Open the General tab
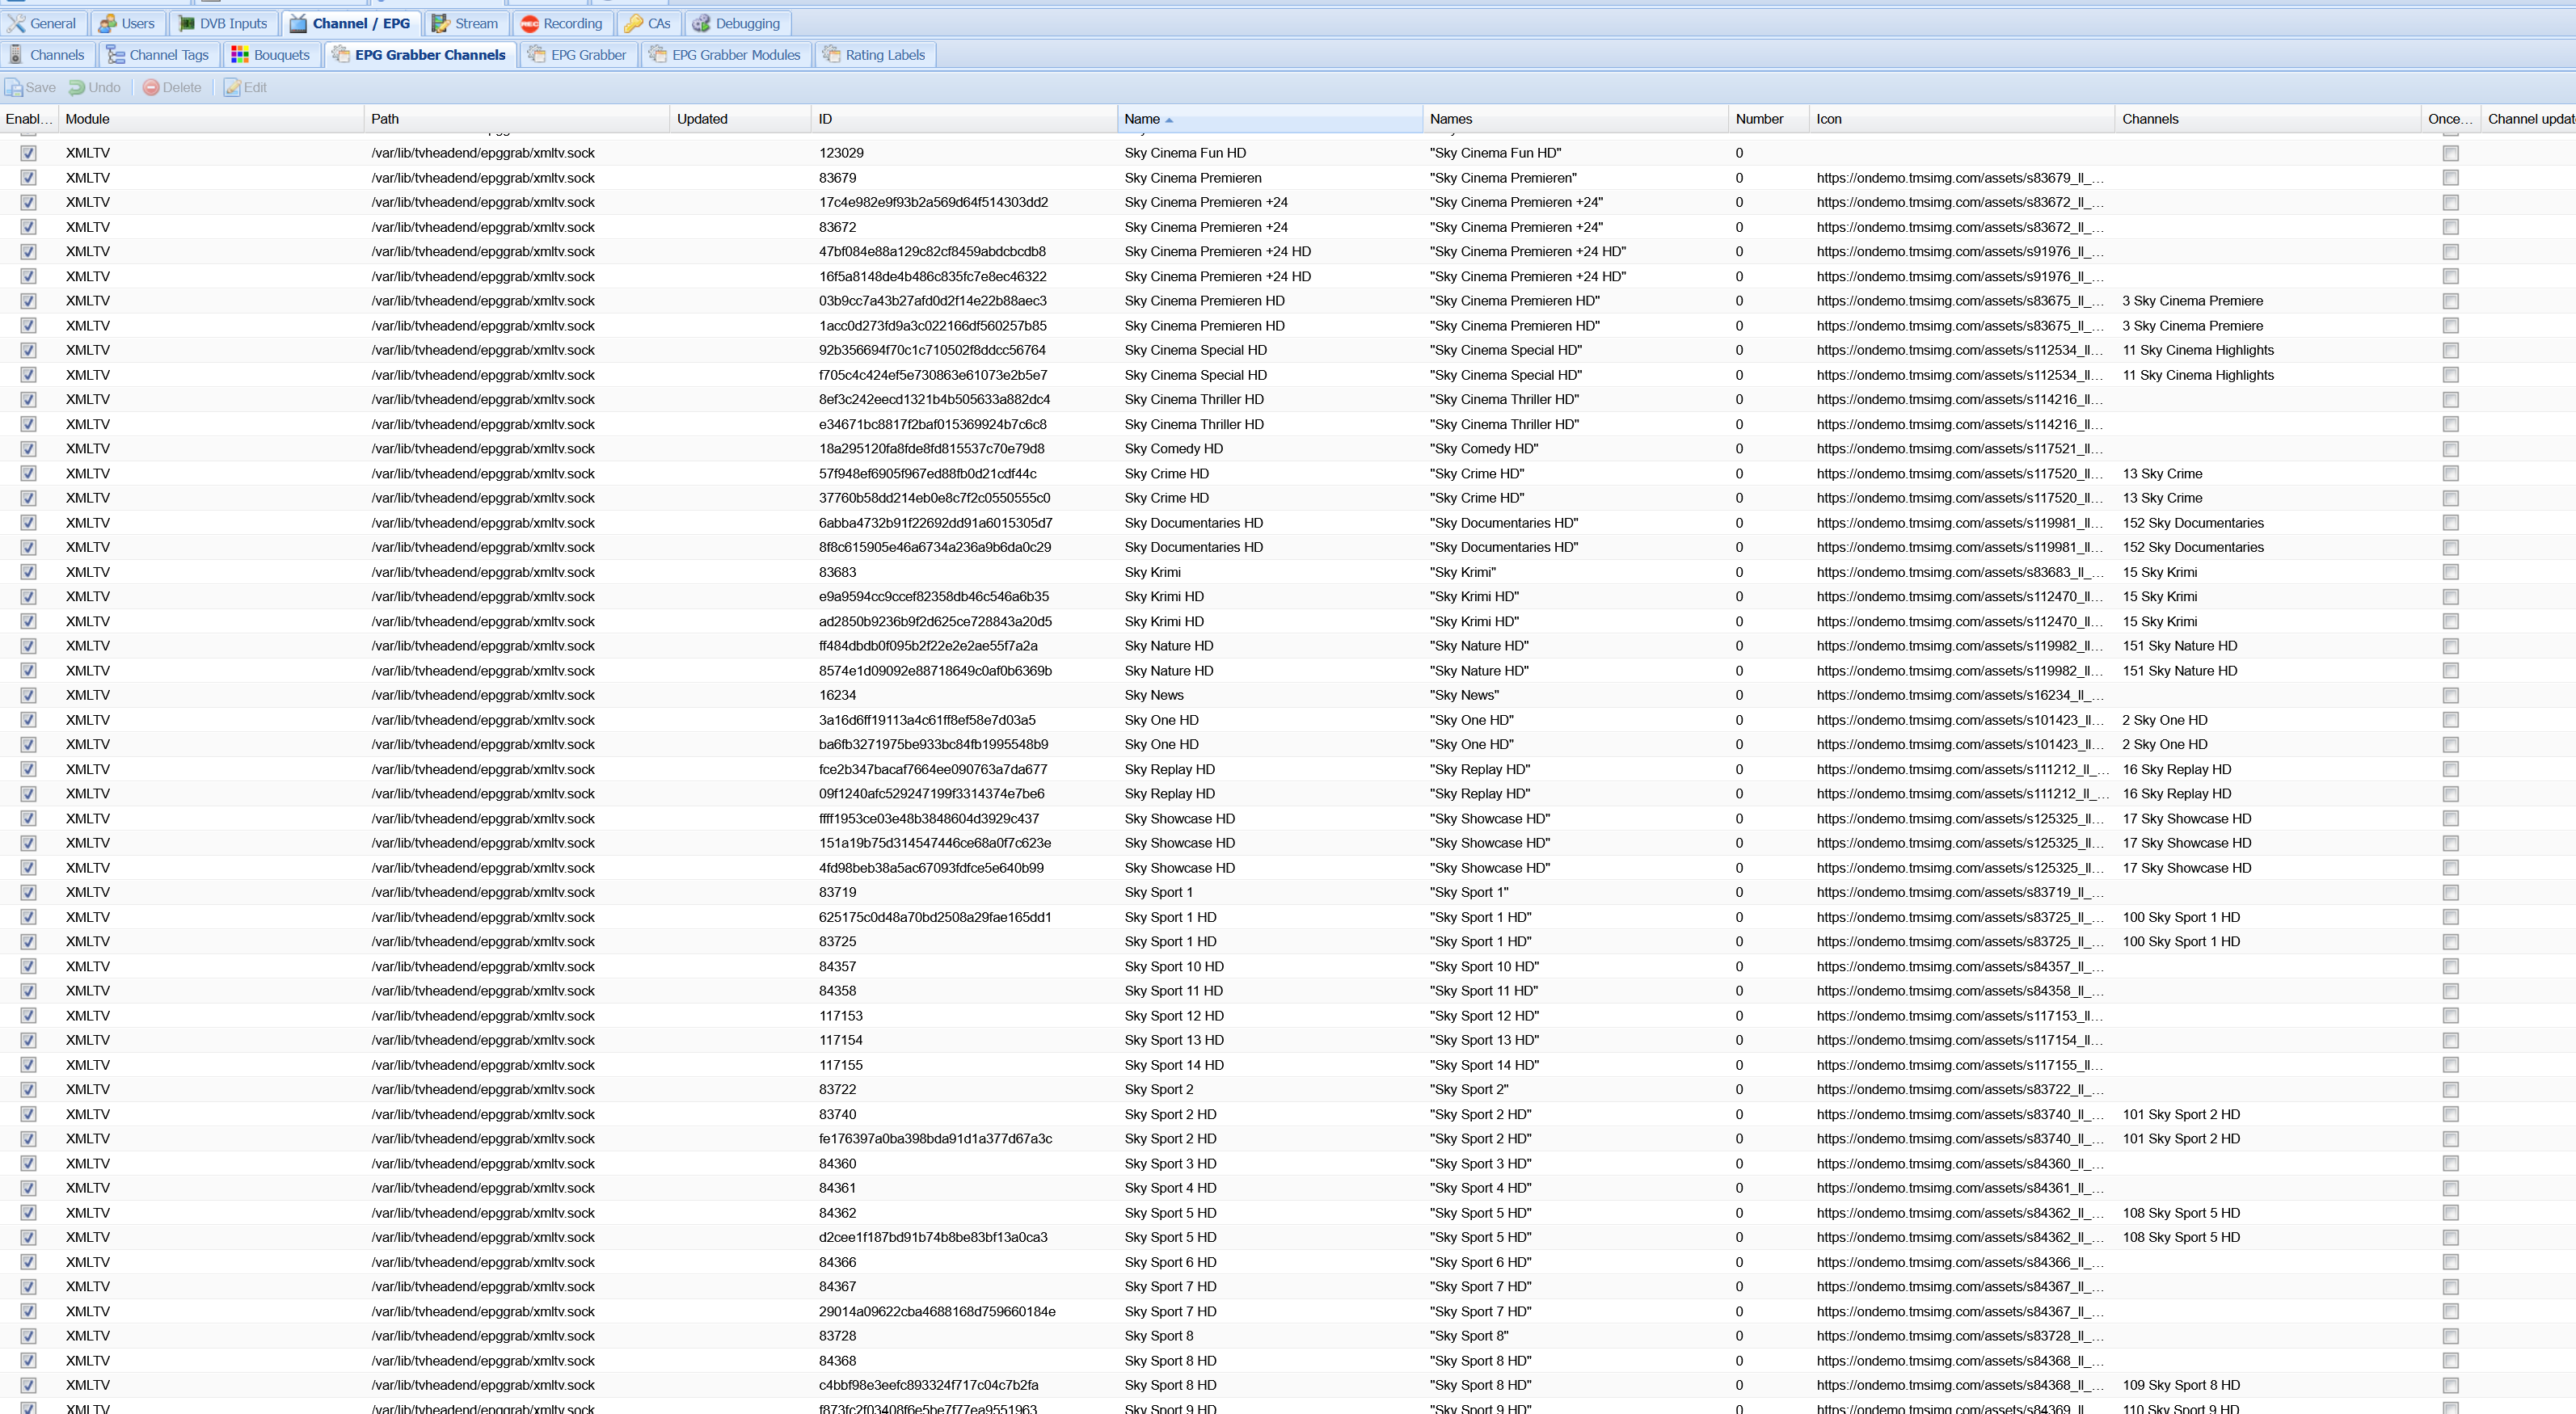2576x1414 pixels. [x=41, y=23]
